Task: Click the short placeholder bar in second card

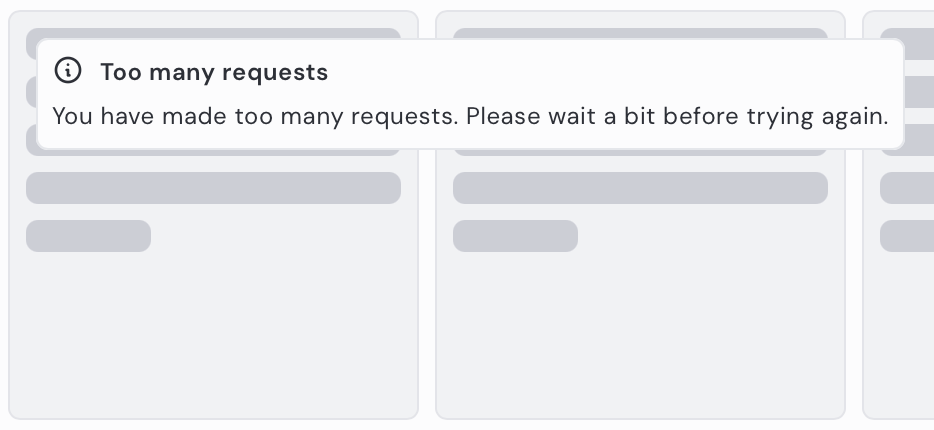Action: [x=515, y=236]
